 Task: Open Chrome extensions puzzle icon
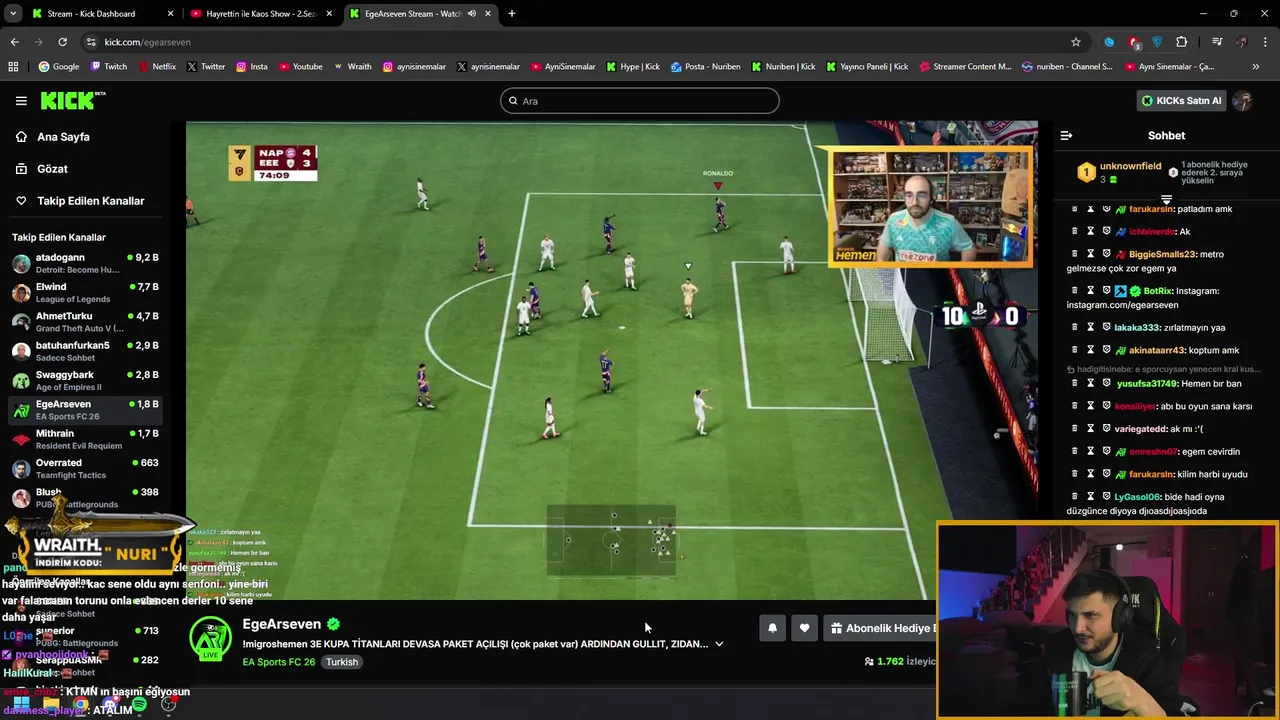[1182, 42]
